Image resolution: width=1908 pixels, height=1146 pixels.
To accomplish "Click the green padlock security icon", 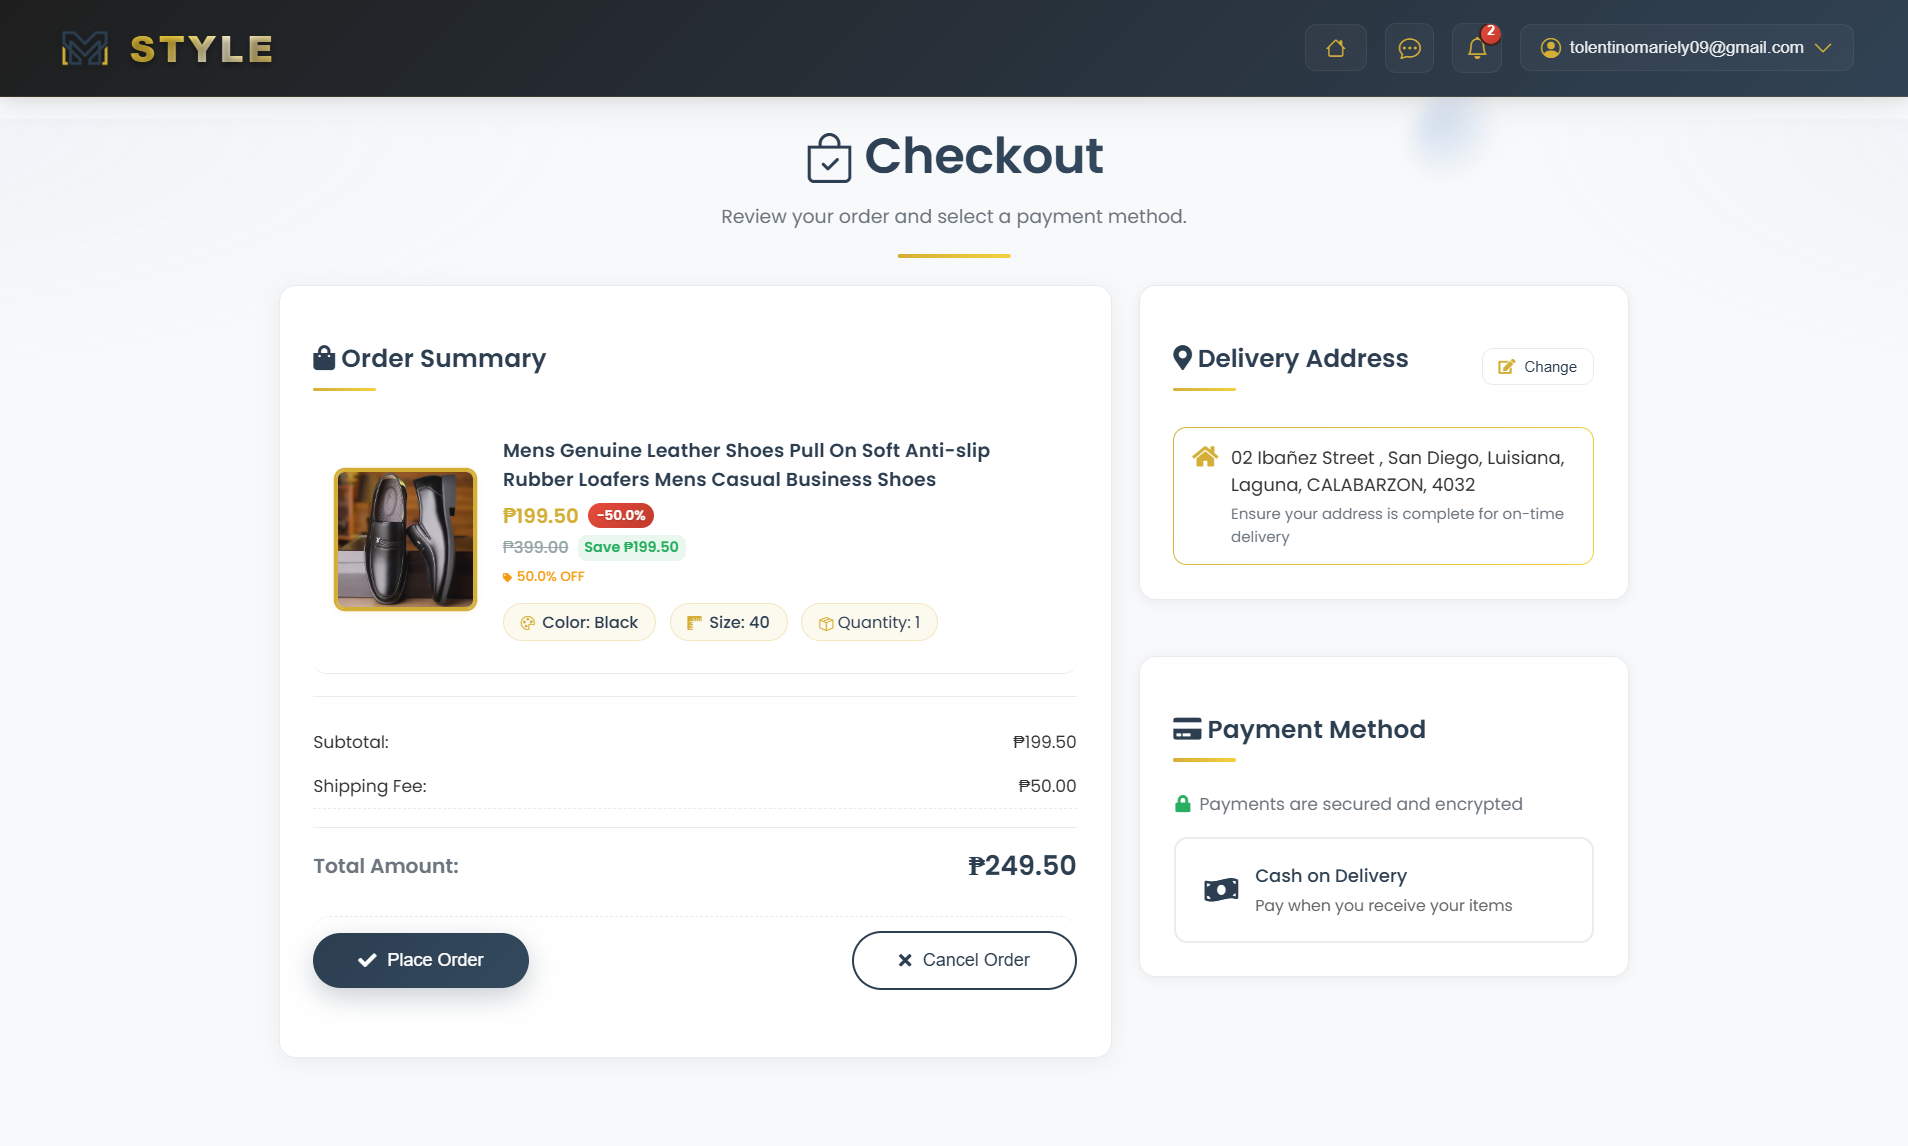I will point(1183,803).
